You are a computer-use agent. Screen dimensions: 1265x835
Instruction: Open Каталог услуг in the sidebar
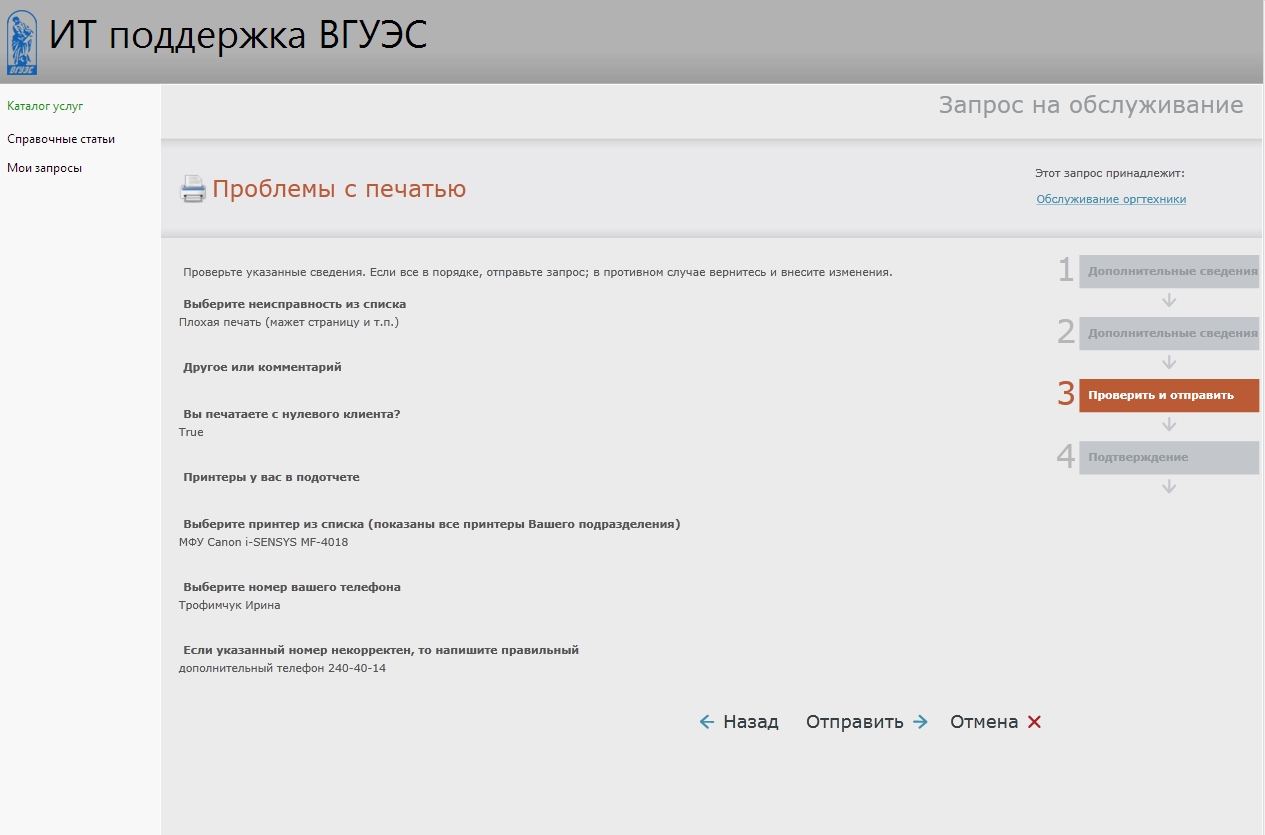45,106
